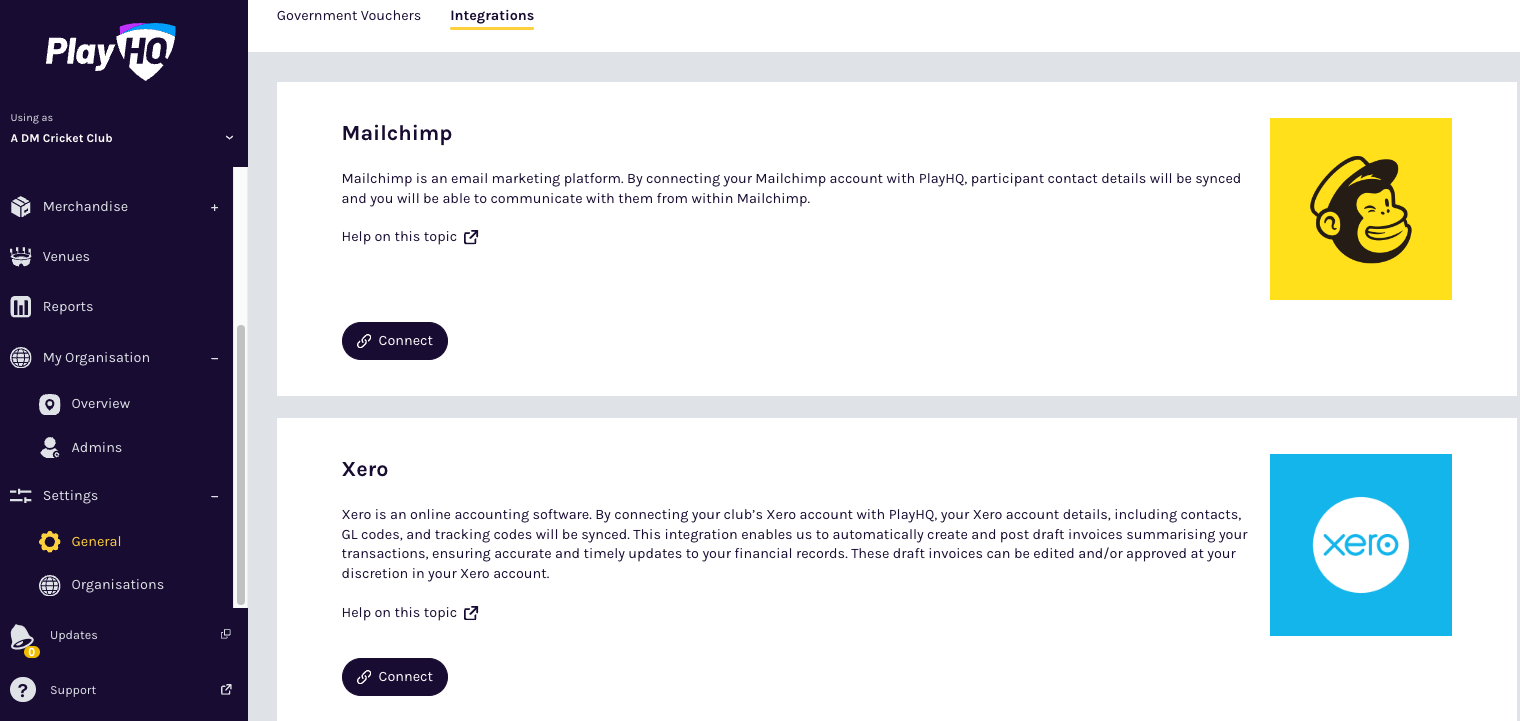This screenshot has width=1520, height=721.
Task: Click the Xero logo thumbnail
Action: pyautogui.click(x=1360, y=545)
